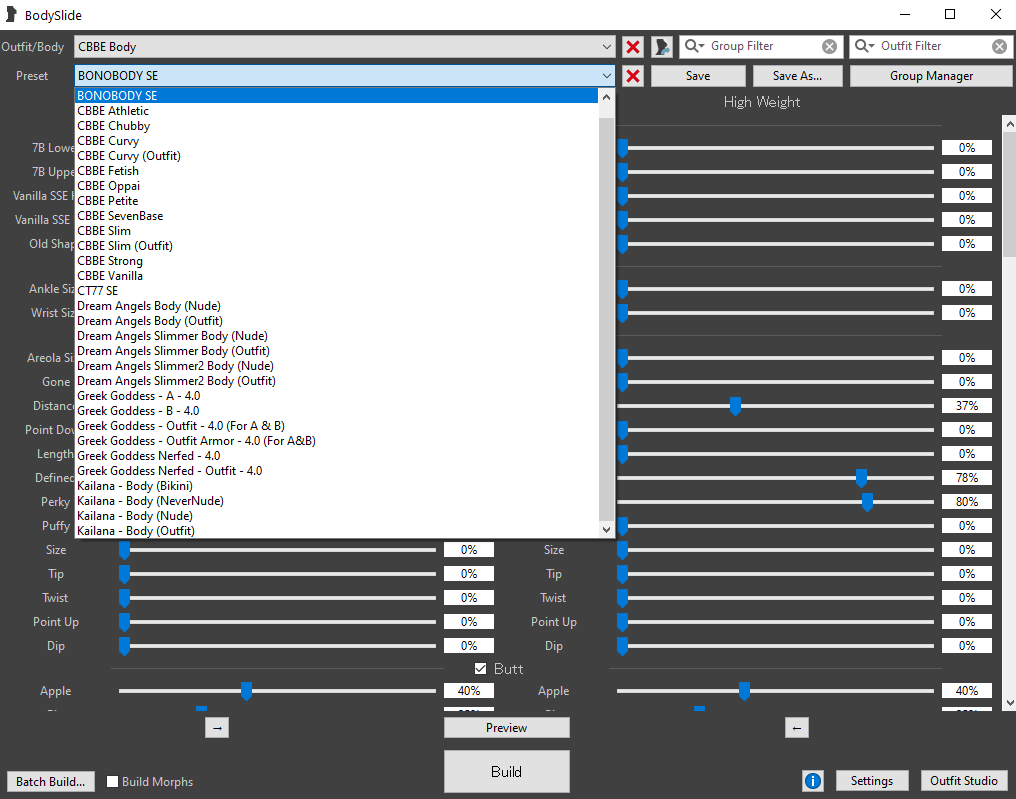
Task: Open the Outfit/Body dropdown showing CBBE Body
Action: [344, 47]
